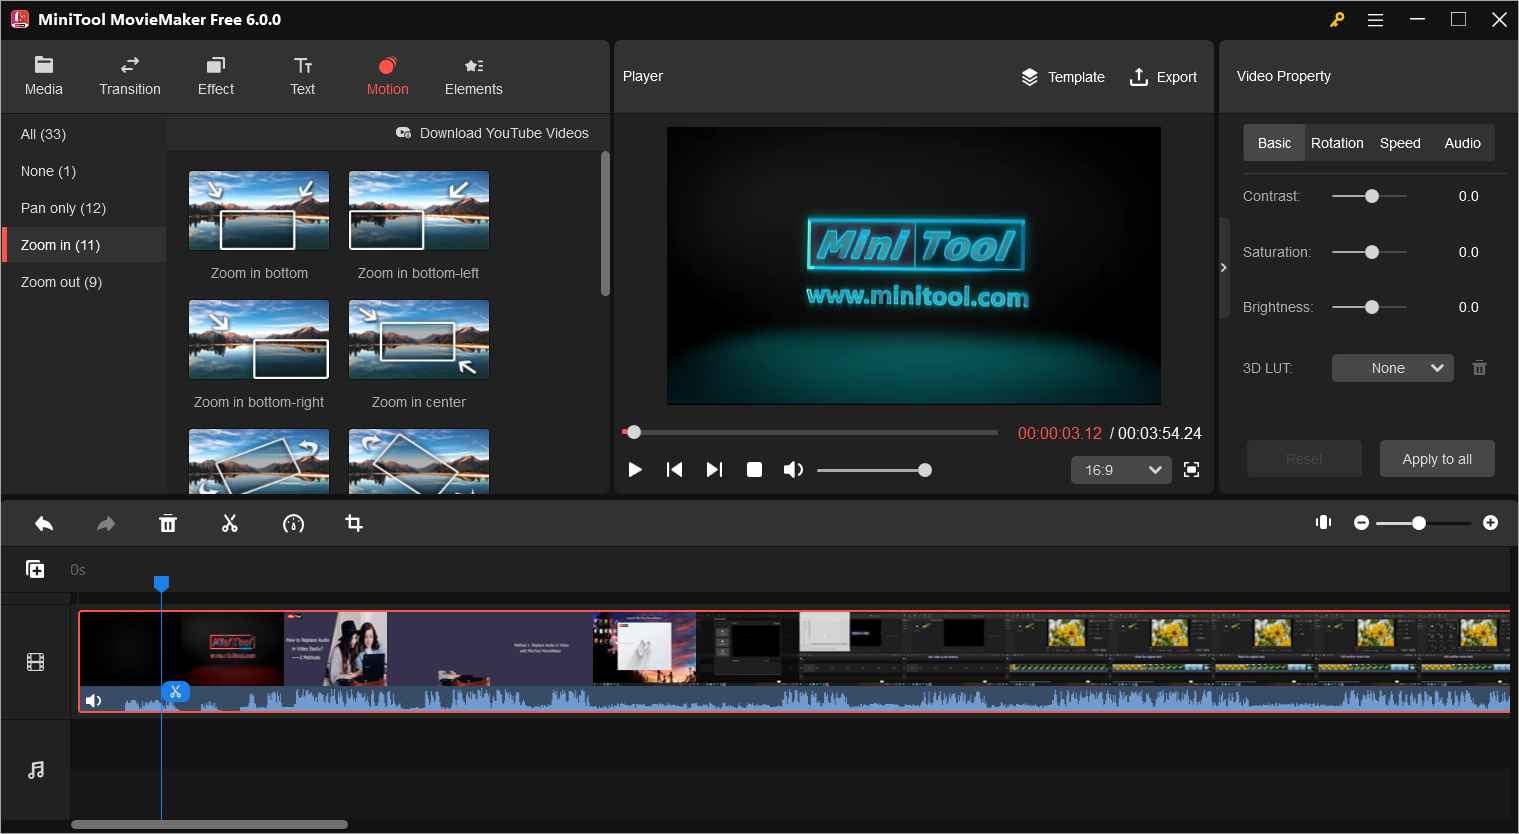This screenshot has width=1519, height=834.
Task: Collapse the Video Property panel arrow
Action: click(1223, 267)
